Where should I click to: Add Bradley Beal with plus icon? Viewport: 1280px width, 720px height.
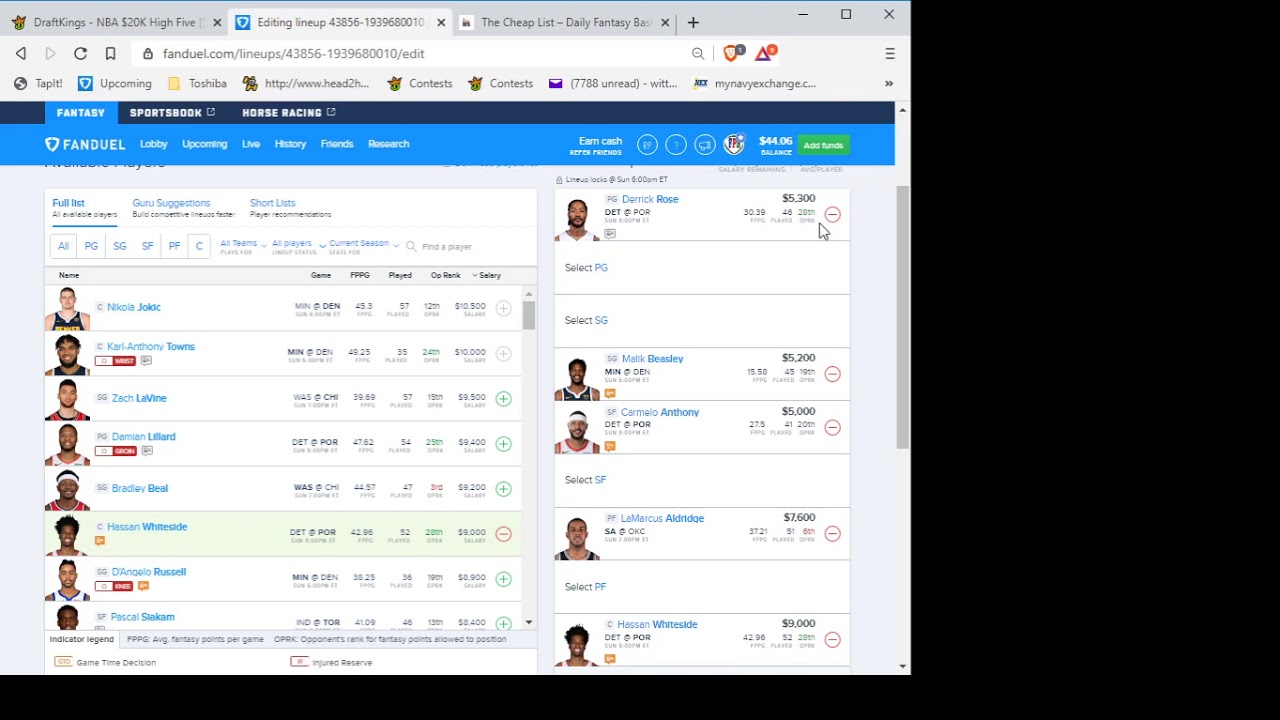pyautogui.click(x=503, y=489)
